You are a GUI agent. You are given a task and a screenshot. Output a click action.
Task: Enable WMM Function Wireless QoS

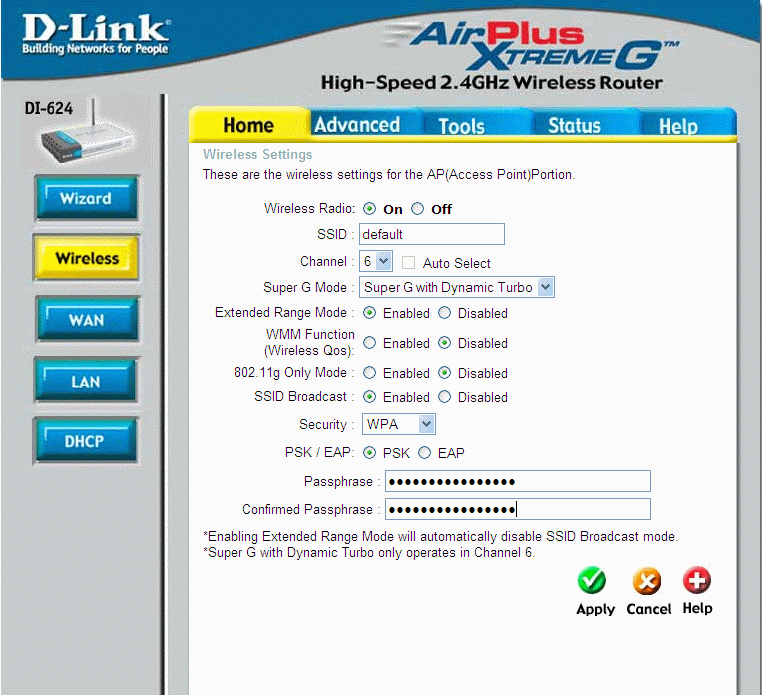point(369,343)
